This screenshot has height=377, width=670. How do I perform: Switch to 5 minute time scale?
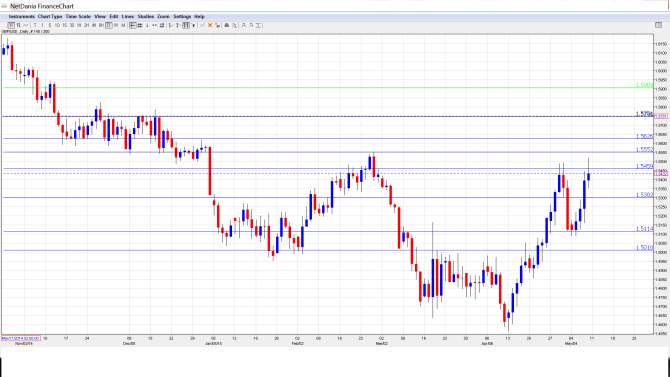pyautogui.click(x=50, y=26)
